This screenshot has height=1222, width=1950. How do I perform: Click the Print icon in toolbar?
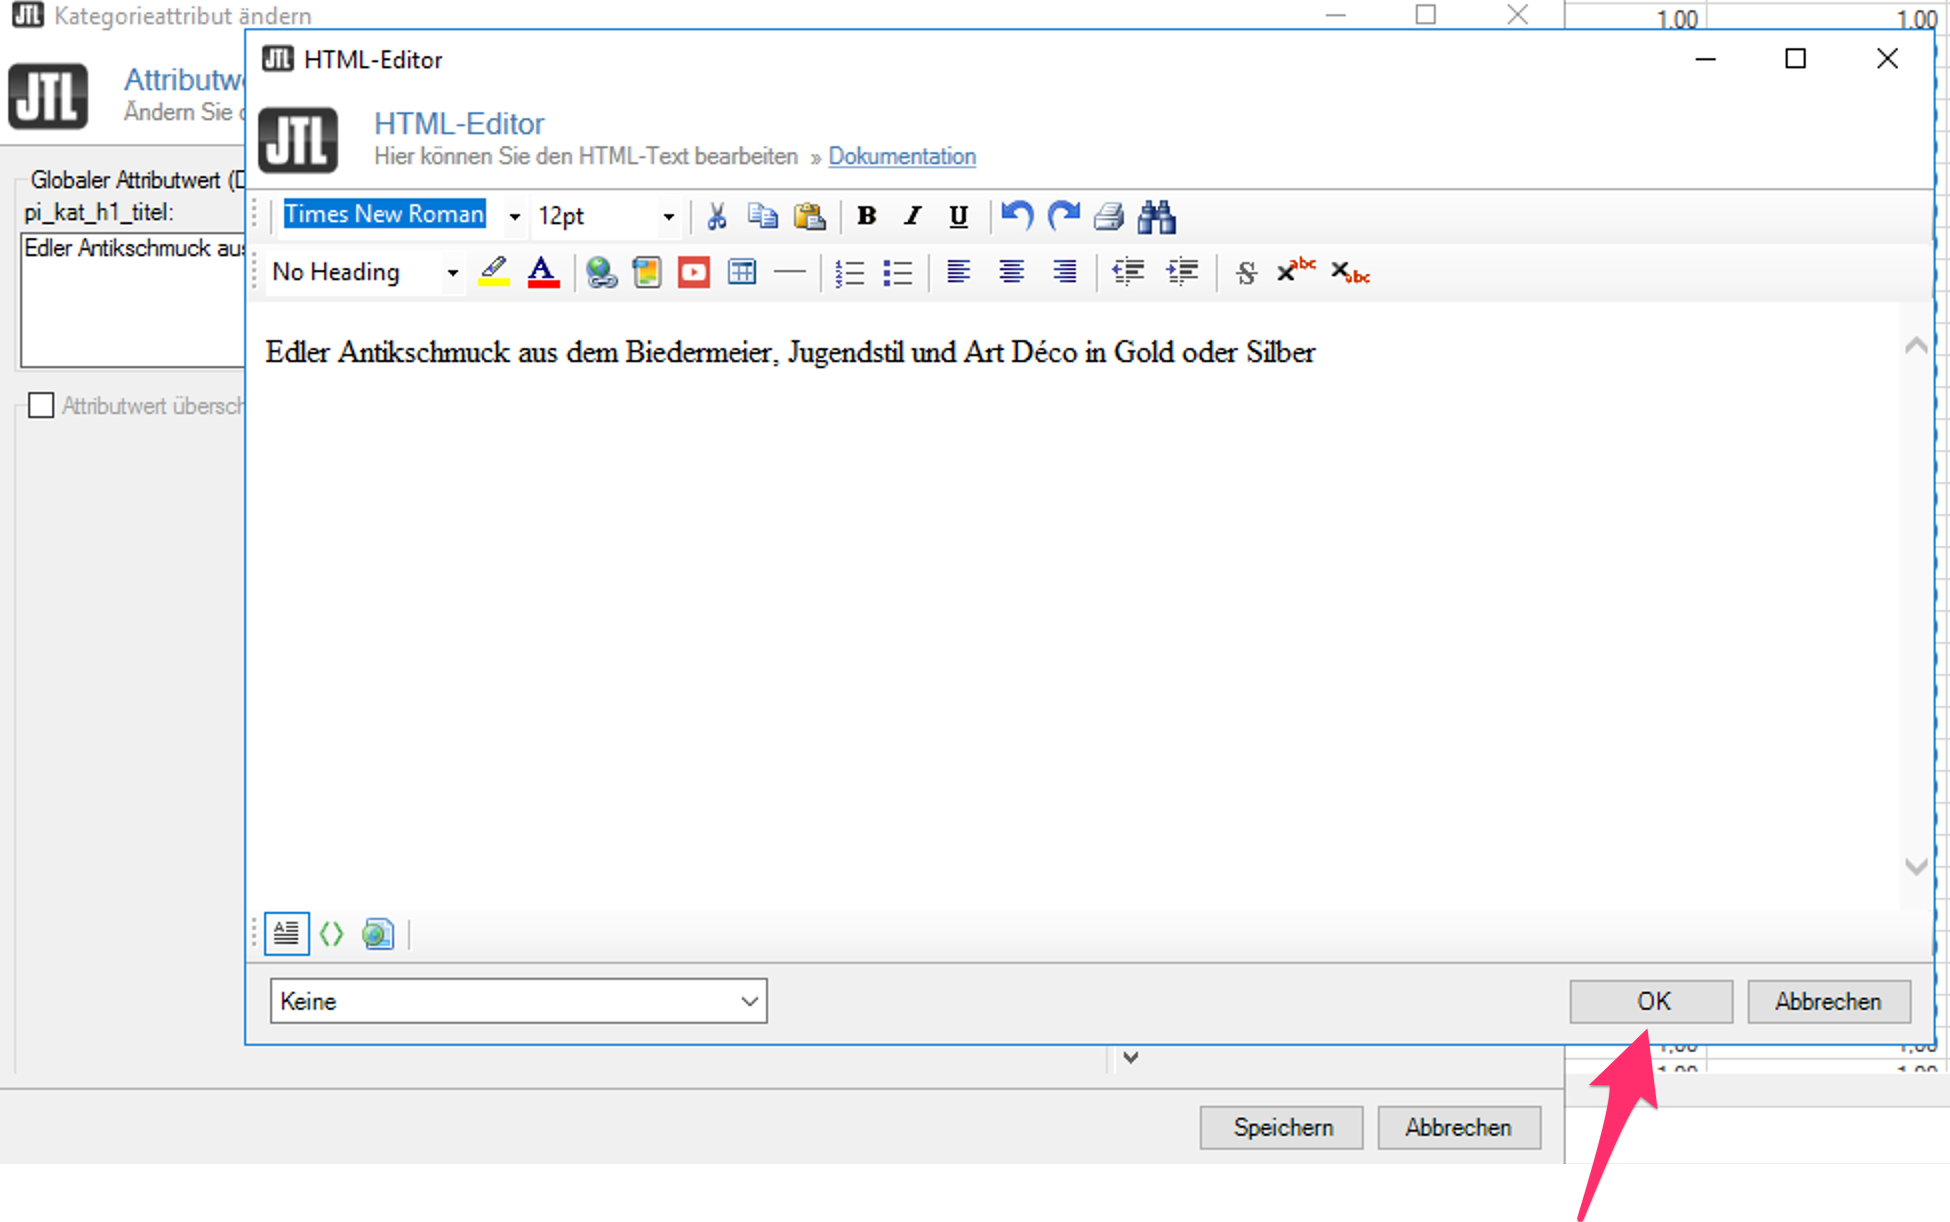pos(1108,216)
